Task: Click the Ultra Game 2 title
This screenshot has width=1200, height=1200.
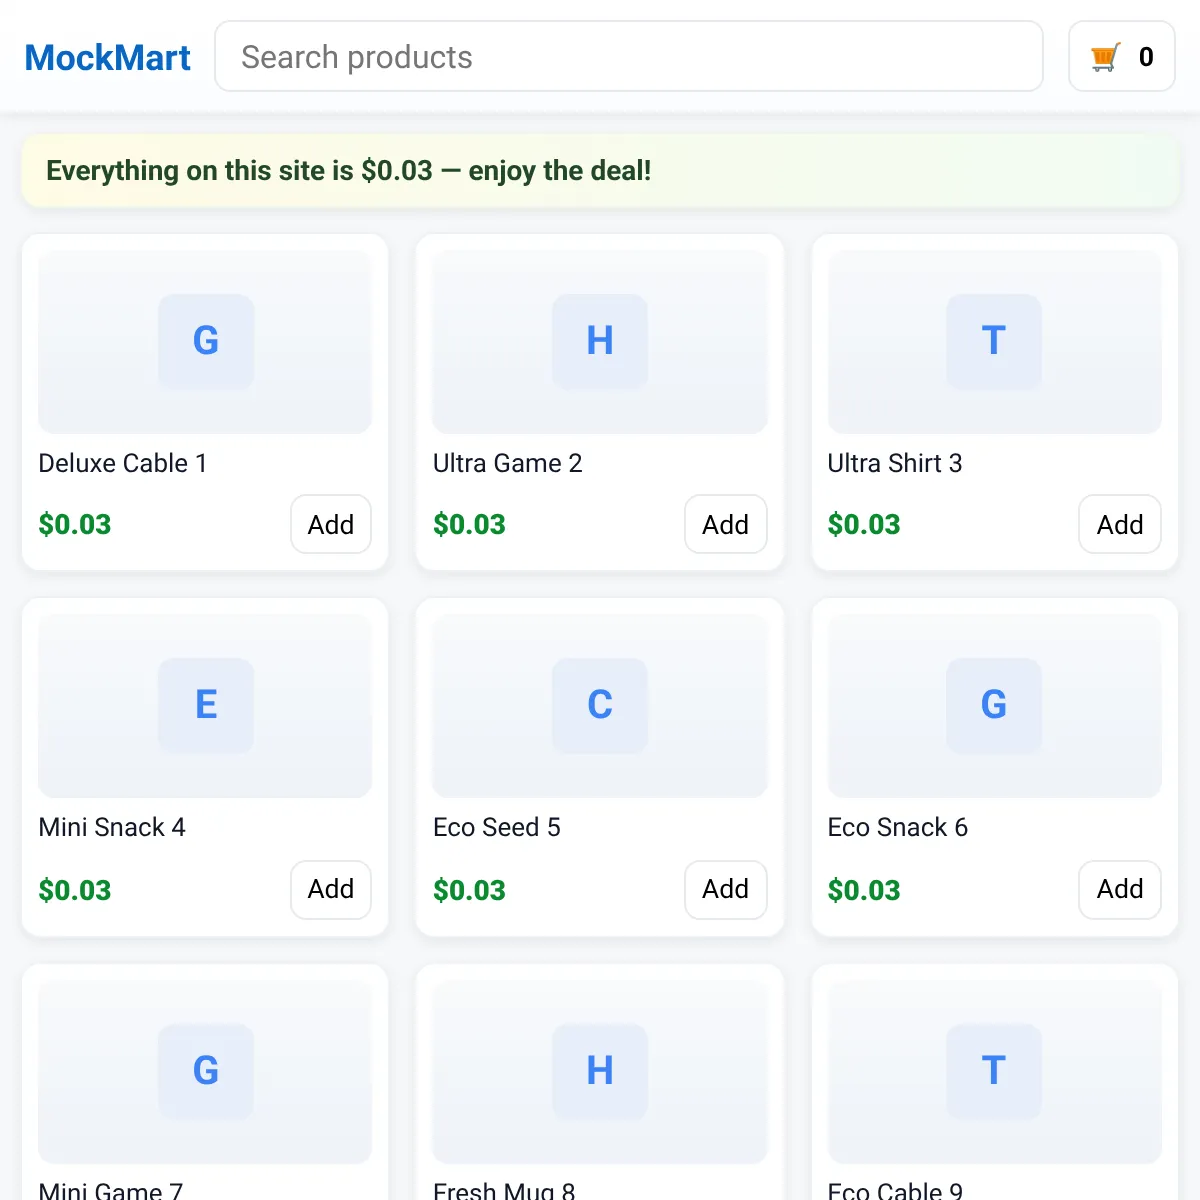Action: [507, 463]
